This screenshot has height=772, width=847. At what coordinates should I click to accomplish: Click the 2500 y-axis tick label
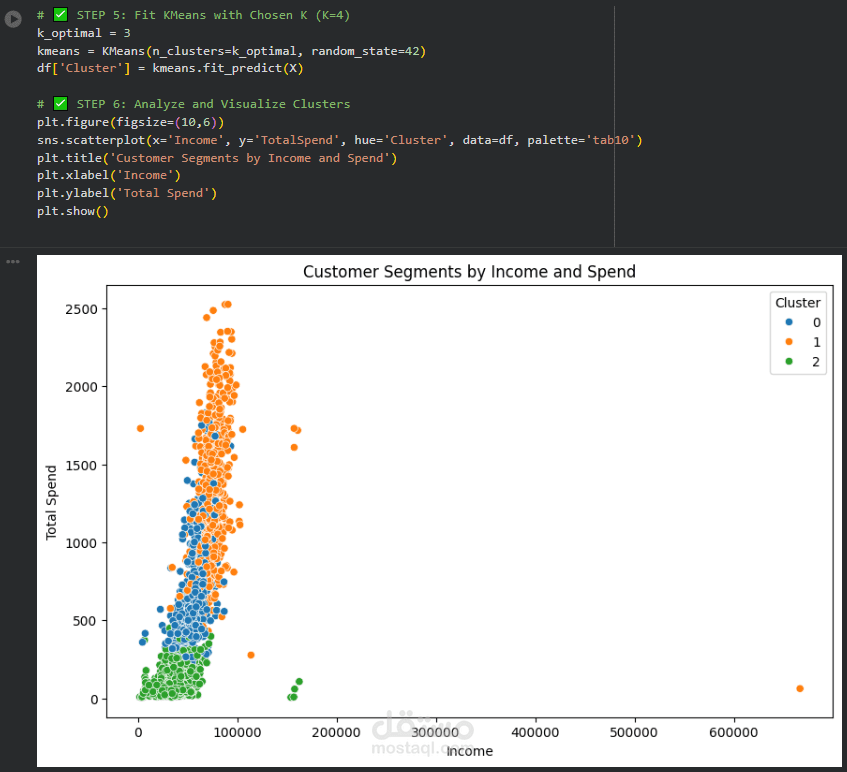(82, 310)
